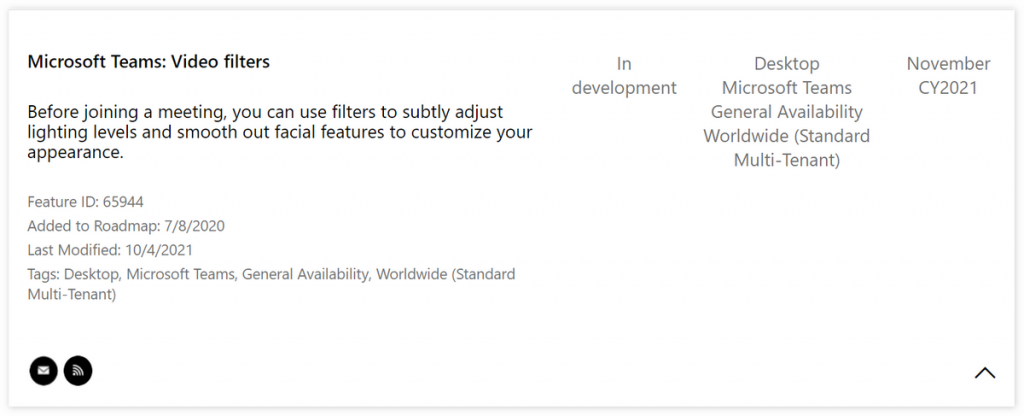Collapse the feature card with the chevron

(984, 373)
